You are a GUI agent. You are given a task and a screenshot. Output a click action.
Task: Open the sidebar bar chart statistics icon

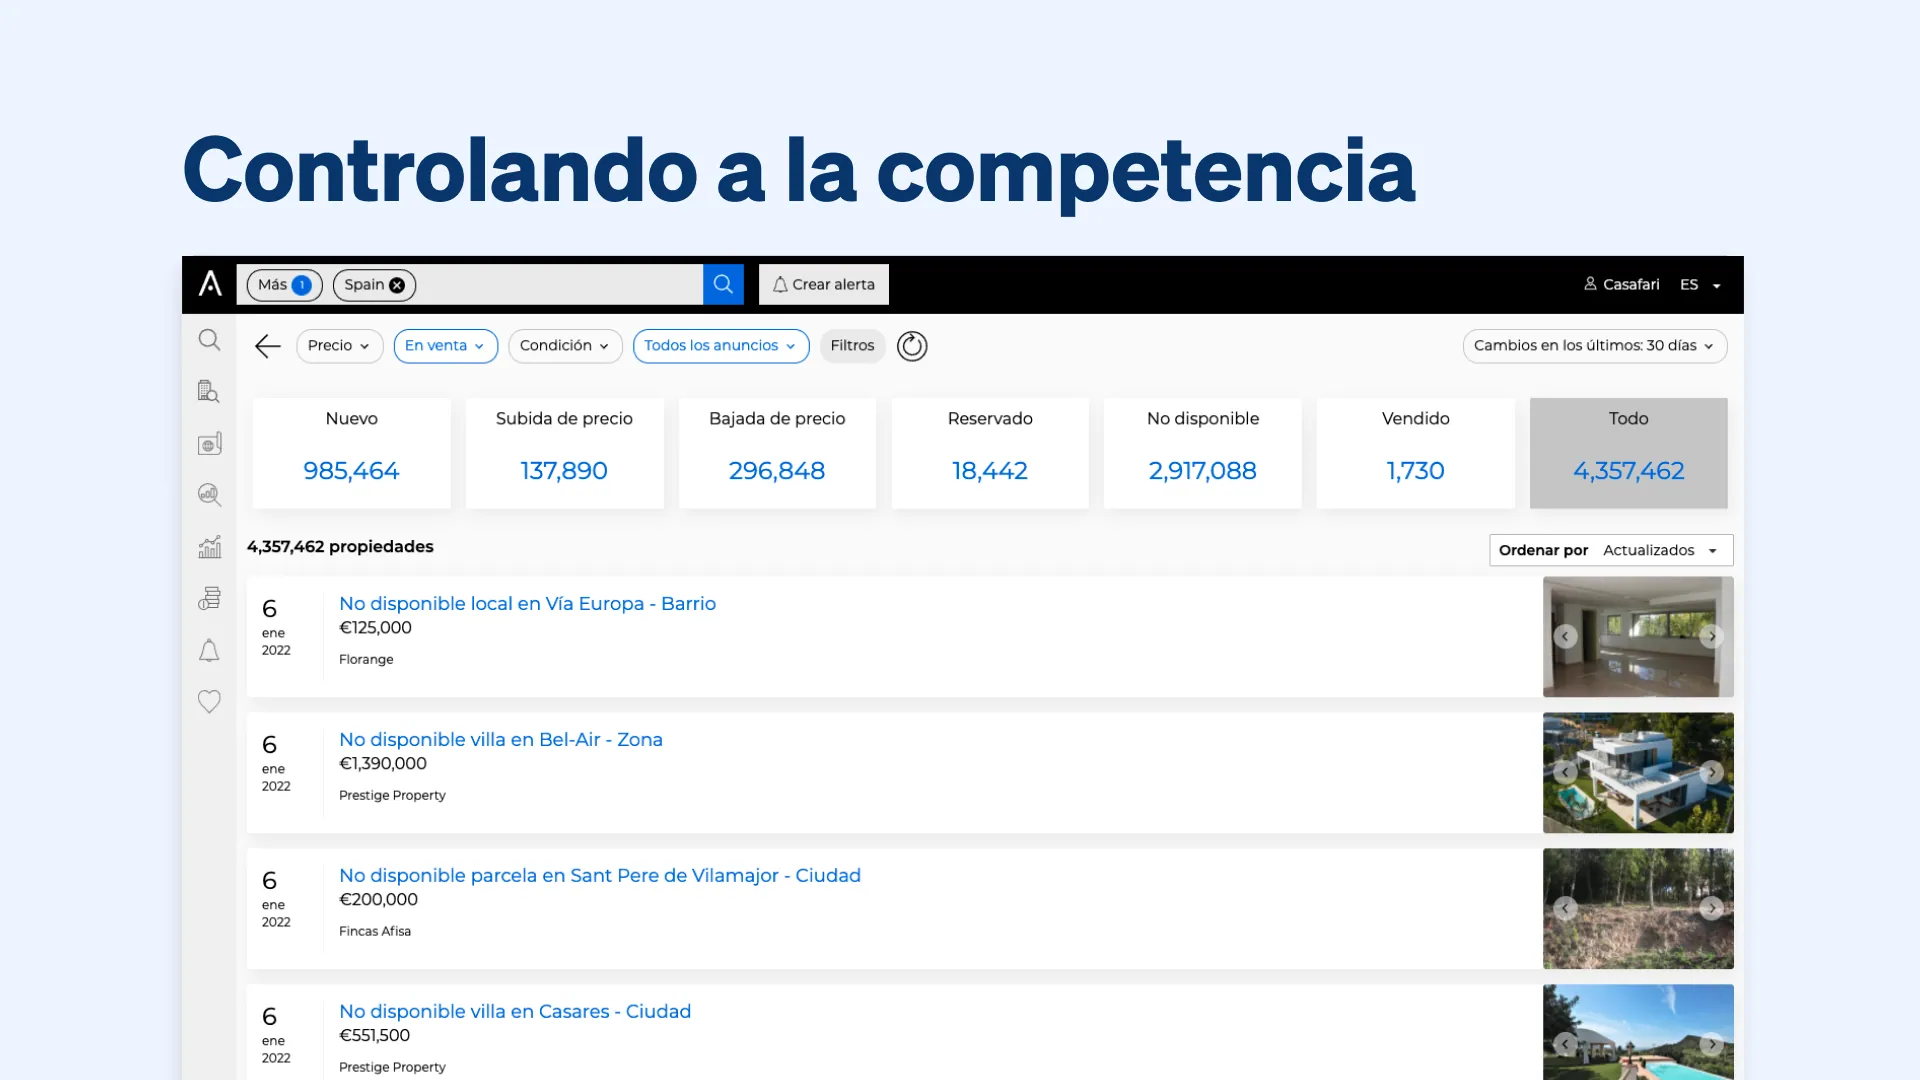[x=209, y=547]
